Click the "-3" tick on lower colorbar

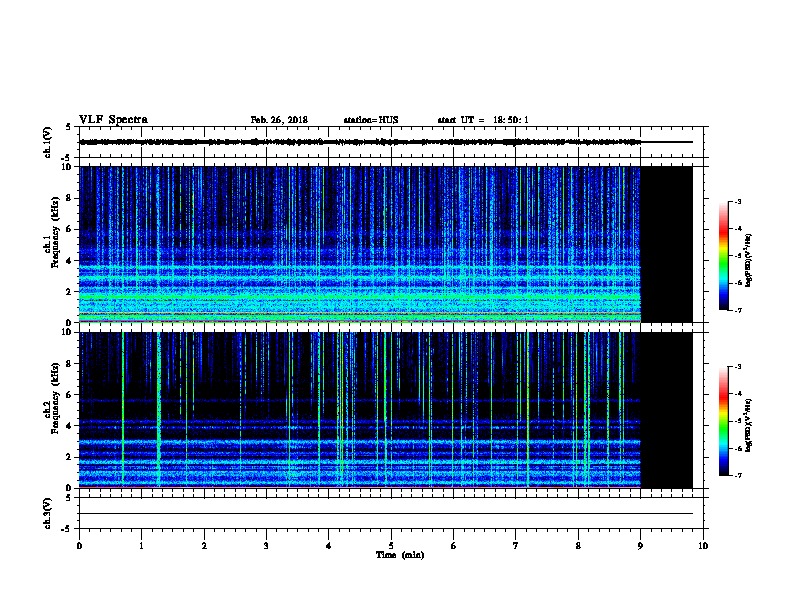coord(737,367)
